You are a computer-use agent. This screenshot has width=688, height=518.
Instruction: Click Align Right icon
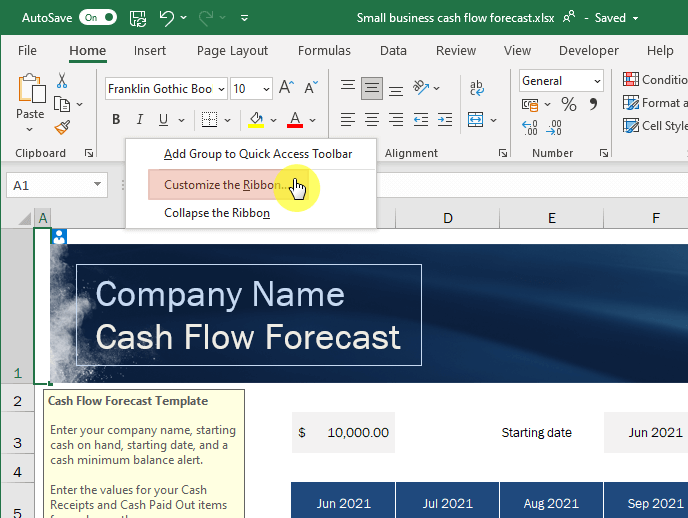(x=396, y=119)
